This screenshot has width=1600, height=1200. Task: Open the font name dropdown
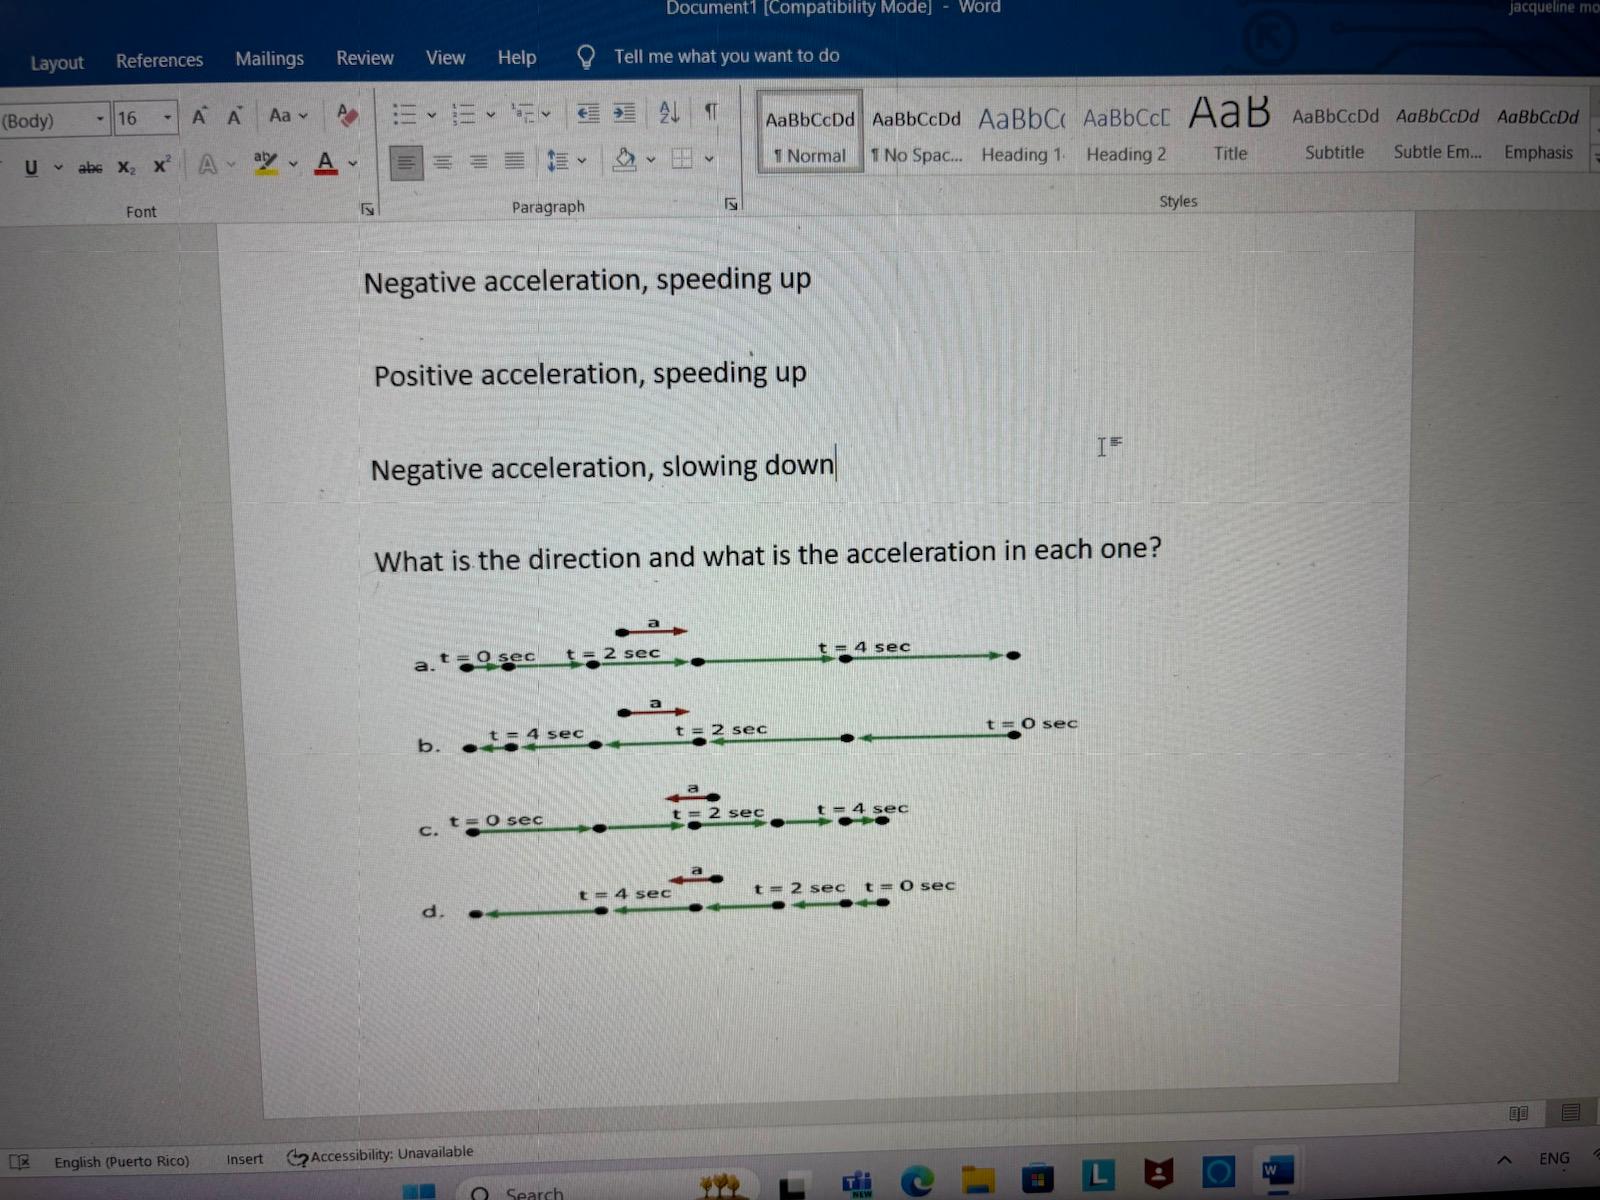[100, 118]
